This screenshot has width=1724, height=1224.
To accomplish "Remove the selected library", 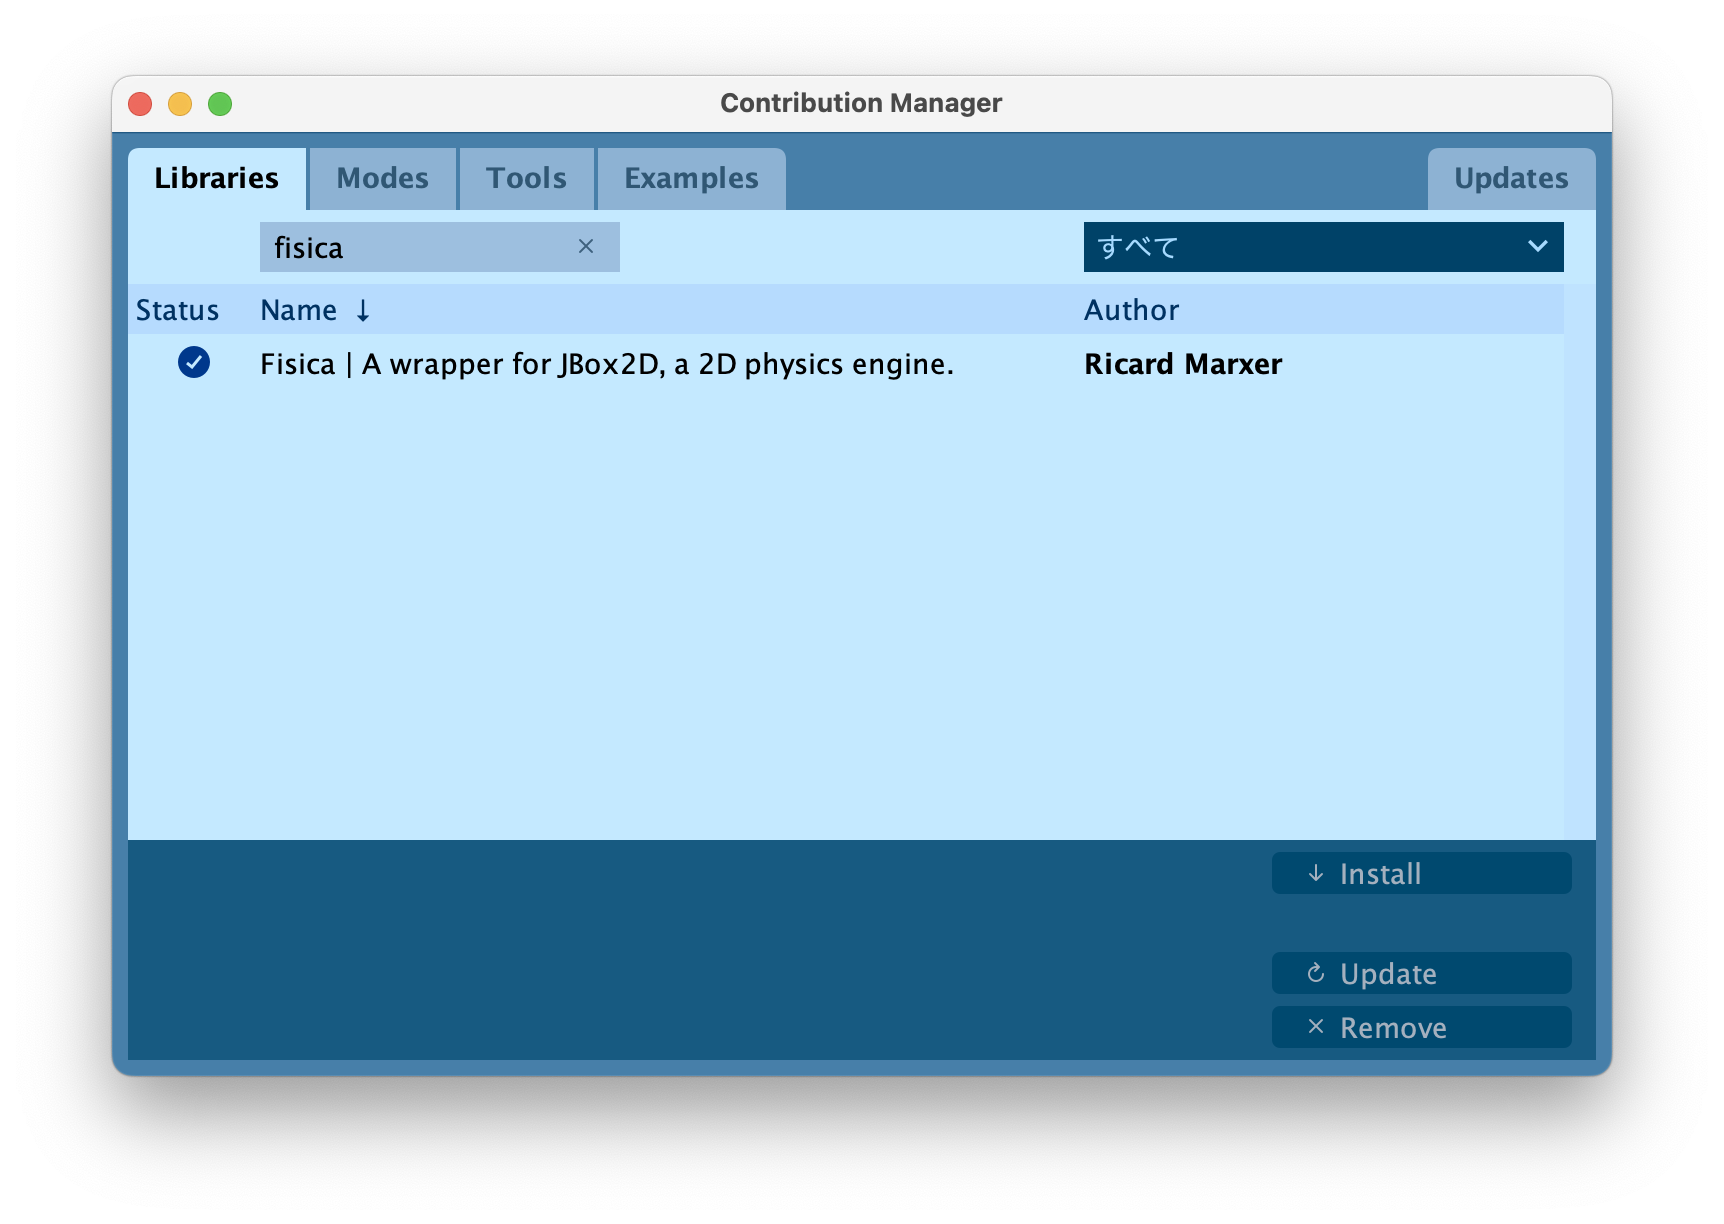I will [1421, 1027].
